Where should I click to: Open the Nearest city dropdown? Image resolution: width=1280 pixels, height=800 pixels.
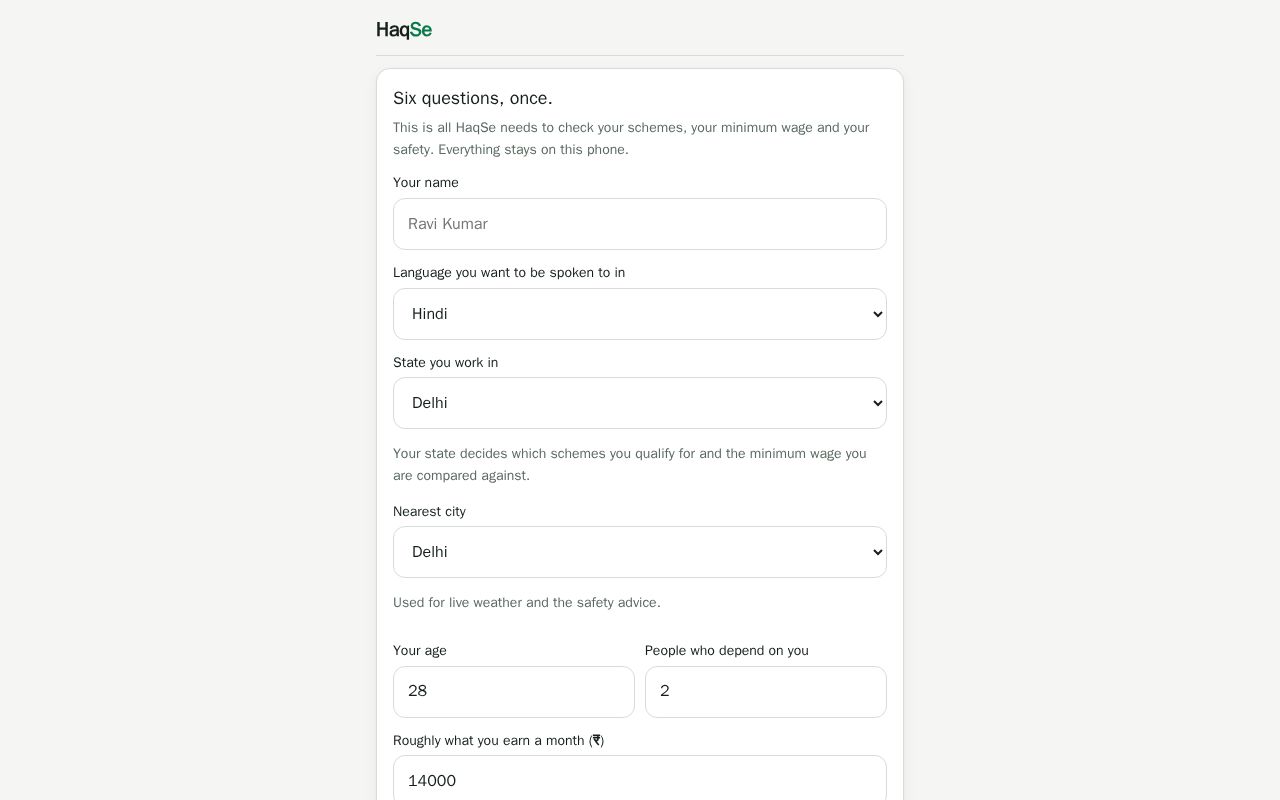pos(640,552)
